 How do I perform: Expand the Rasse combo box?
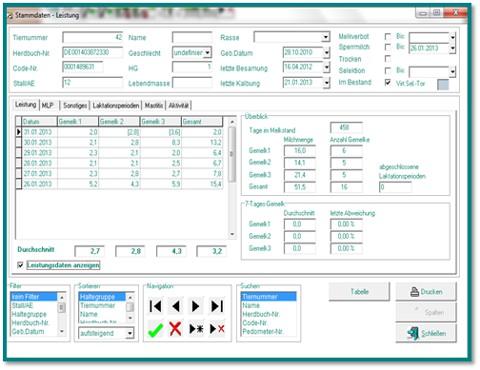point(326,37)
